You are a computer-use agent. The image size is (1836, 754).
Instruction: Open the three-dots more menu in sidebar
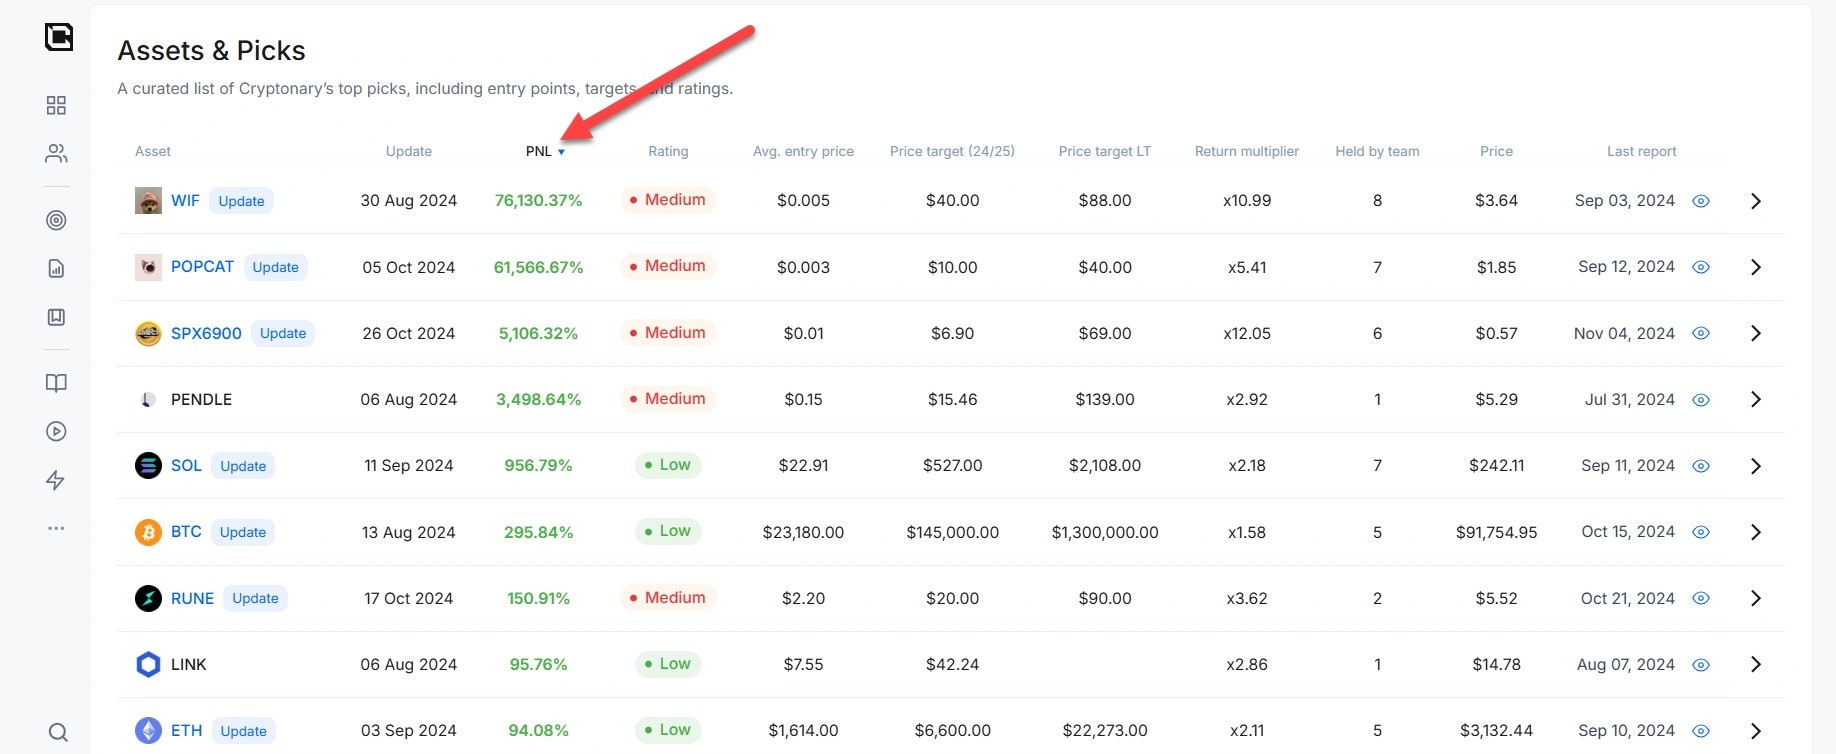tap(56, 528)
